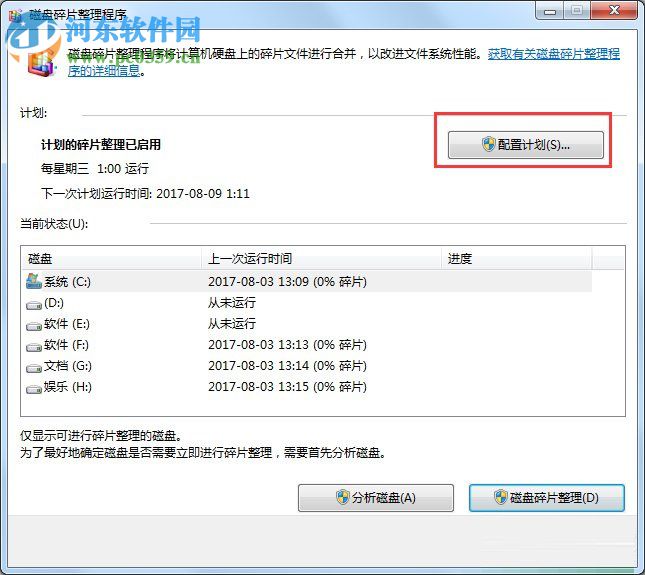Select the 软件 (E:) row name
The height and width of the screenshot is (575, 645).
click(x=67, y=324)
